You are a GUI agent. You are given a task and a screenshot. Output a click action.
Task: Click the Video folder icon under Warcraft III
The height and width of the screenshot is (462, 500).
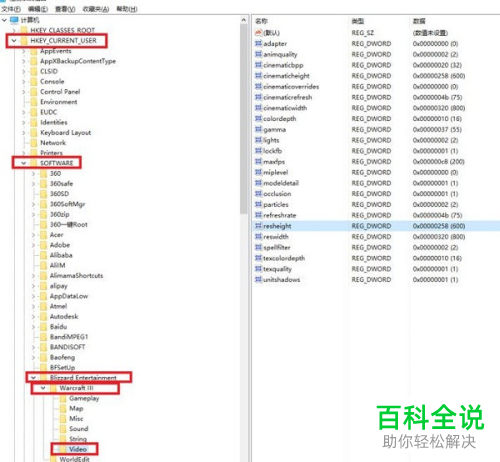pyautogui.click(x=63, y=449)
